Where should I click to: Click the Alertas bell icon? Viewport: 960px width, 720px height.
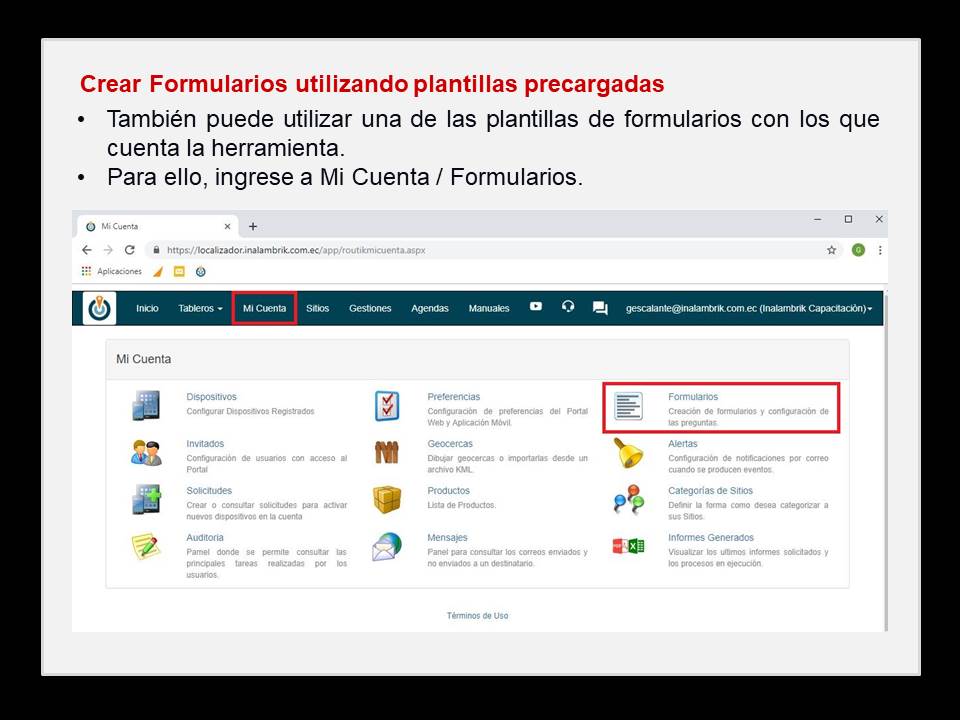click(x=628, y=453)
